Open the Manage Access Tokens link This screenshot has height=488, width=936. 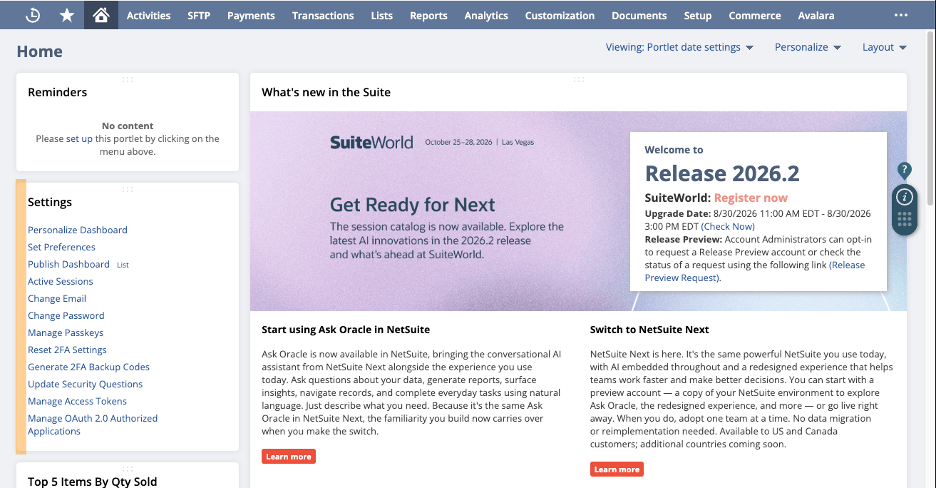tap(77, 401)
